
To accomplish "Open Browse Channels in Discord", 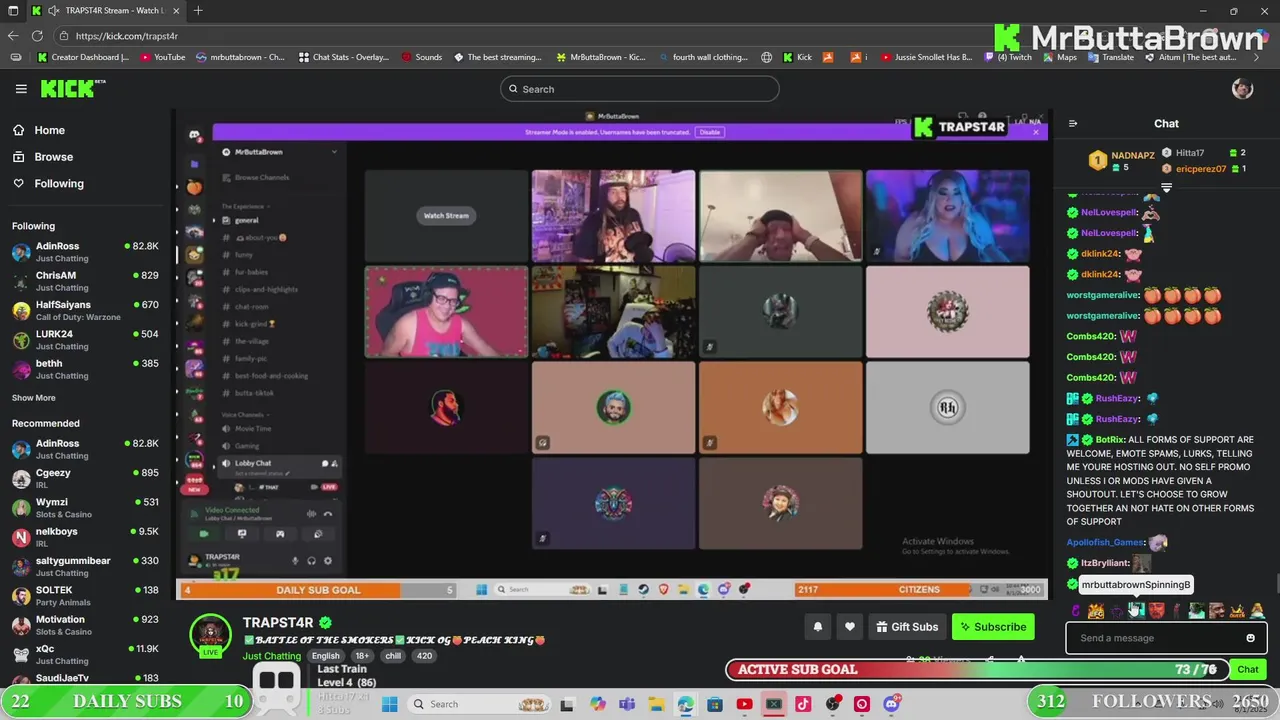I will click(x=262, y=178).
